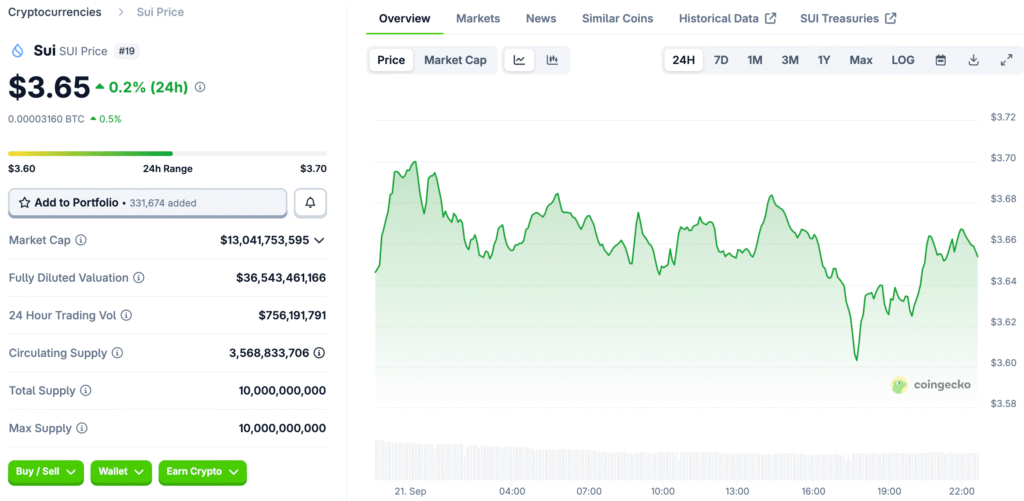Click the #19 rank badge
The image size is (1024, 501).
[x=127, y=51]
